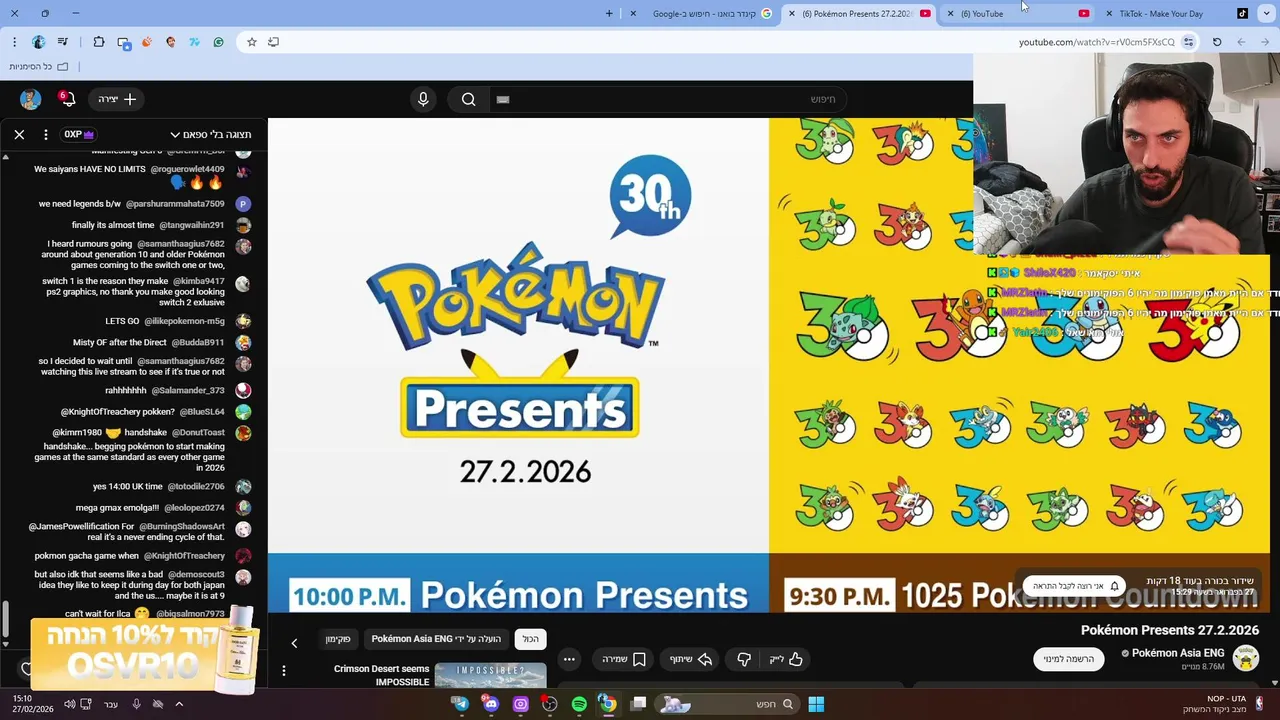
Task: Open Spotify from the taskbar
Action: (x=579, y=704)
